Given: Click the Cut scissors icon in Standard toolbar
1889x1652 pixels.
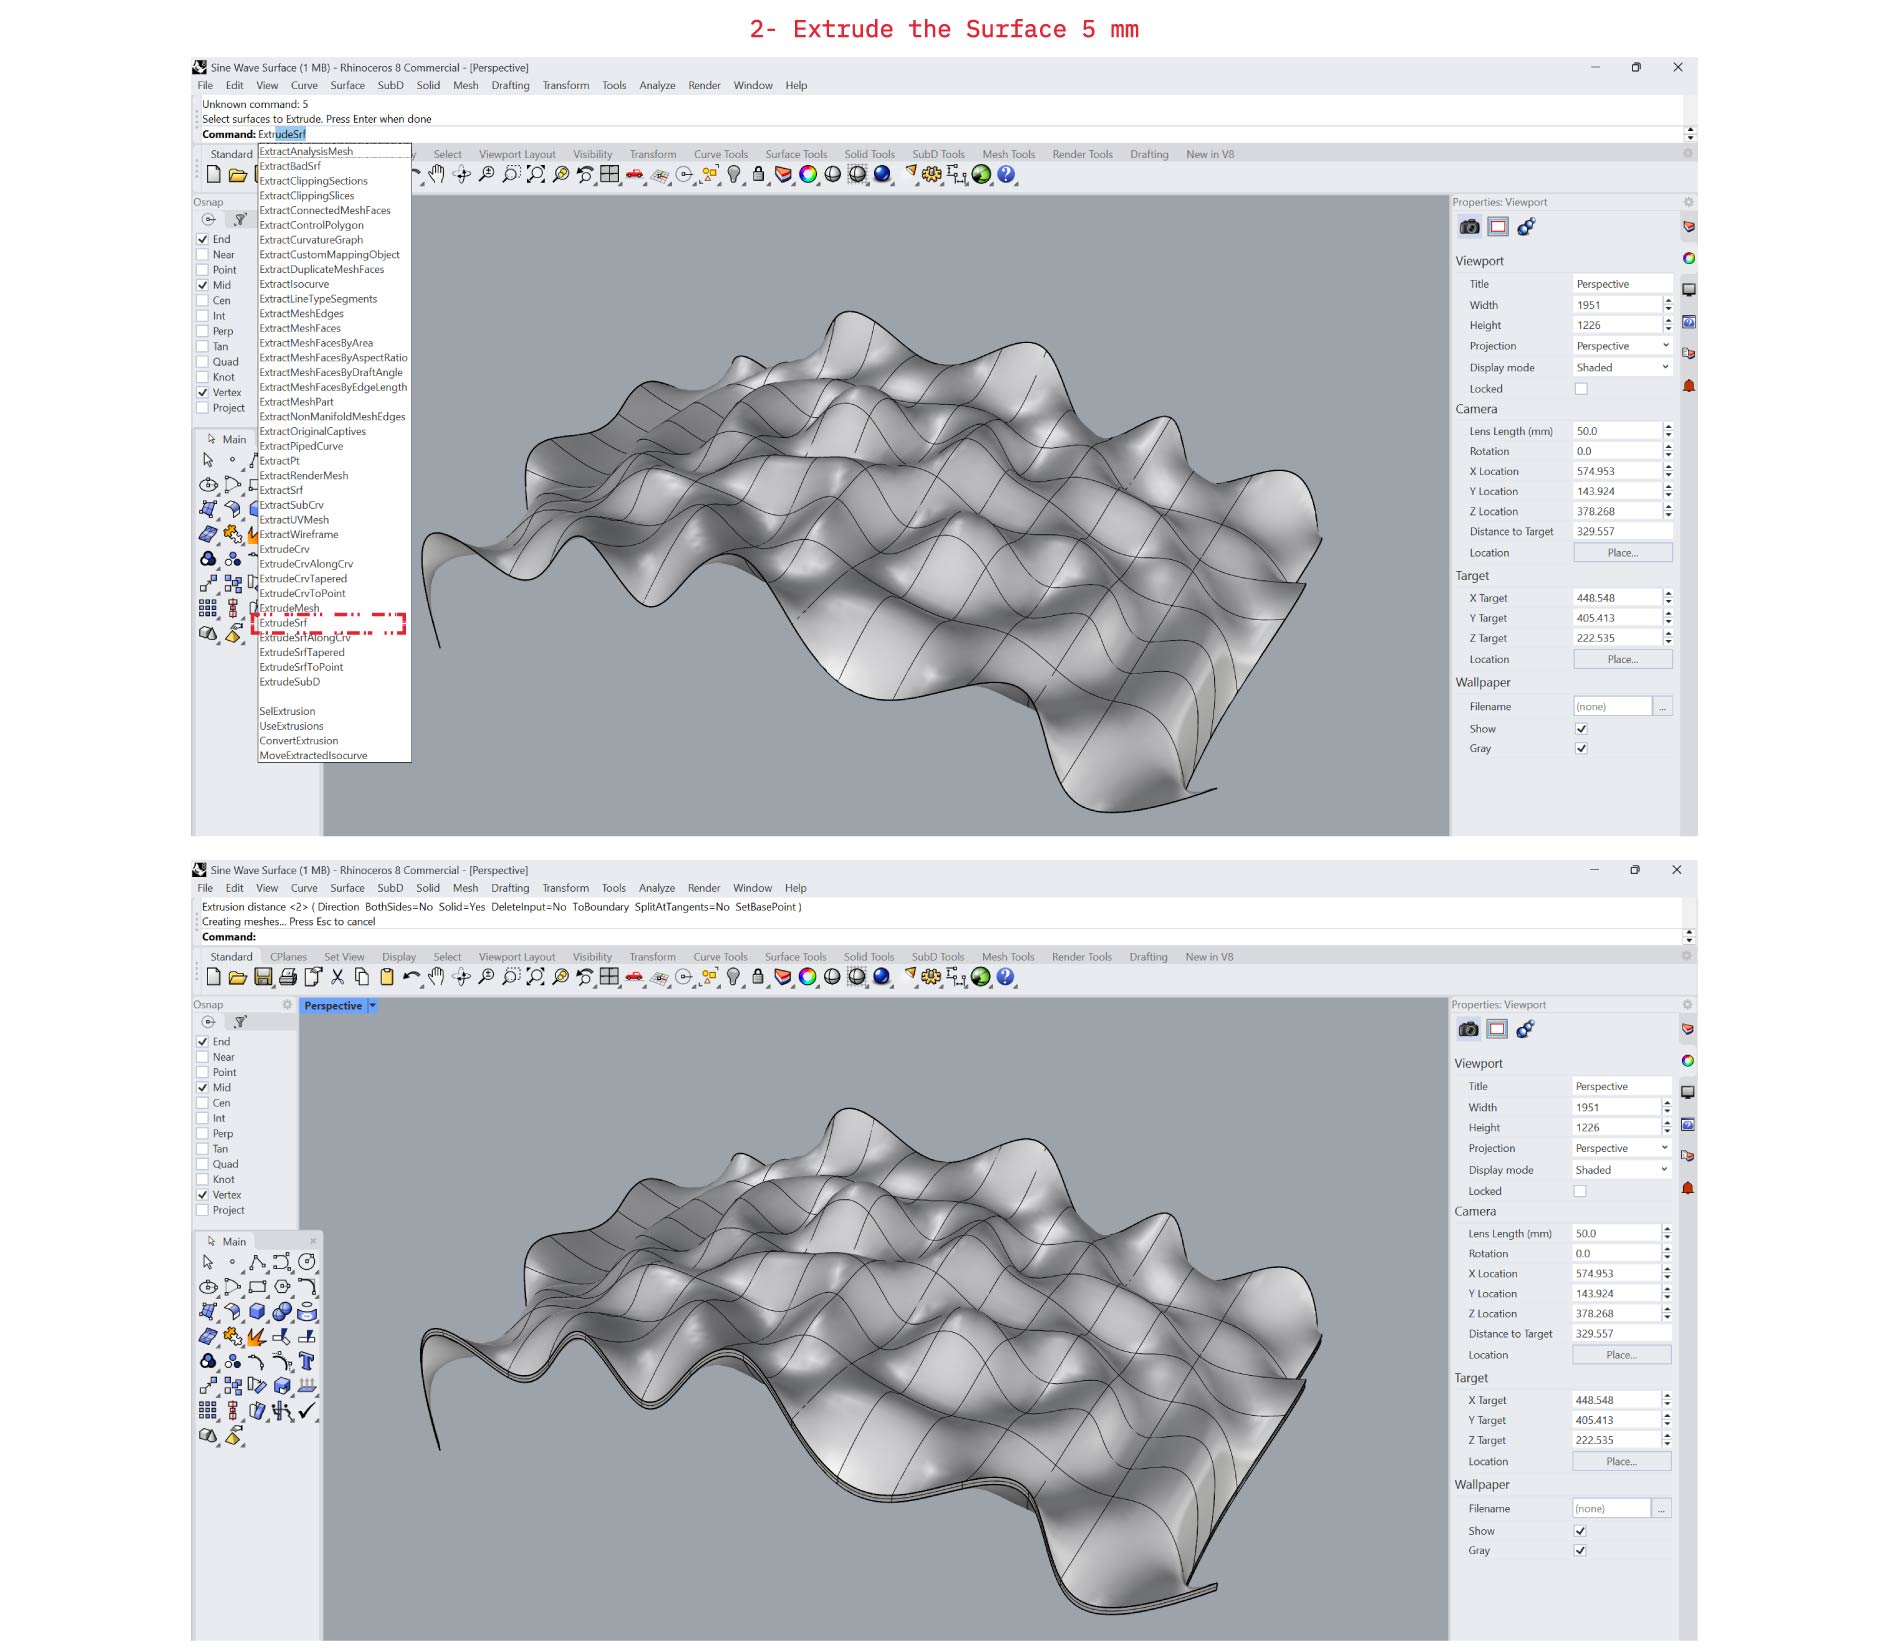Looking at the screenshot, I should coord(337,977).
